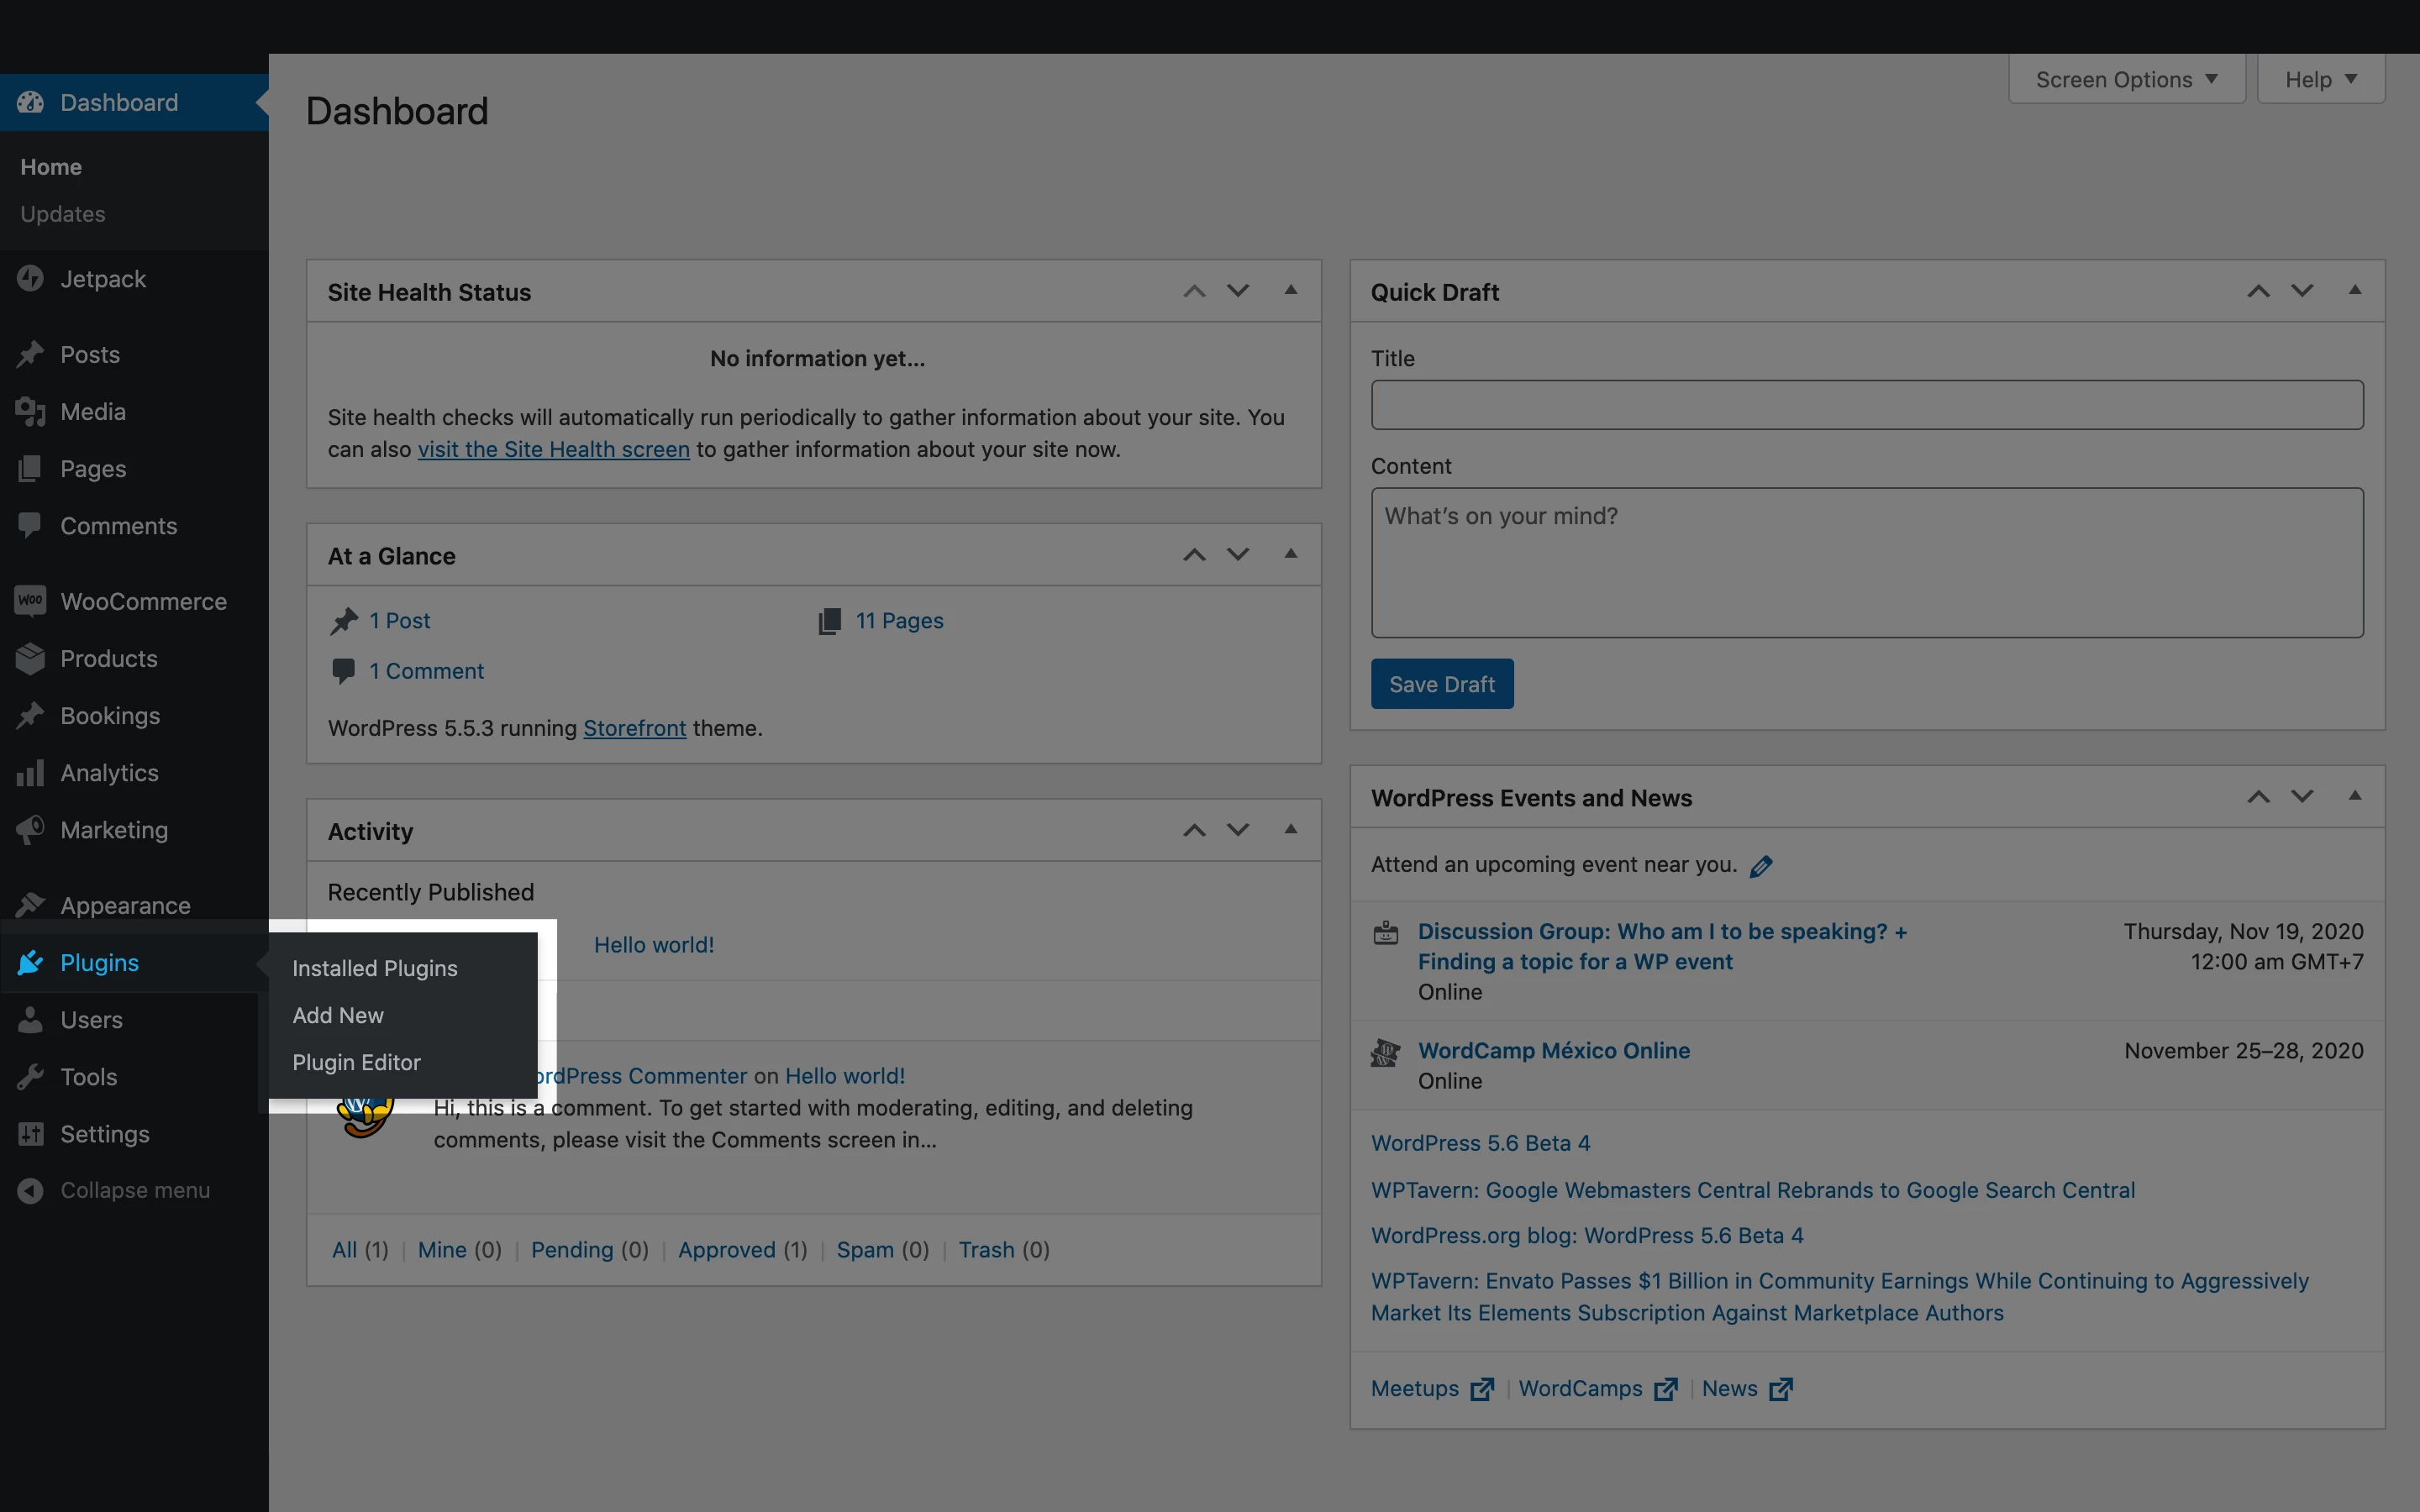Viewport: 2420px width, 1512px height.
Task: Click the Collapse menu arrow icon
Action: (30, 1190)
